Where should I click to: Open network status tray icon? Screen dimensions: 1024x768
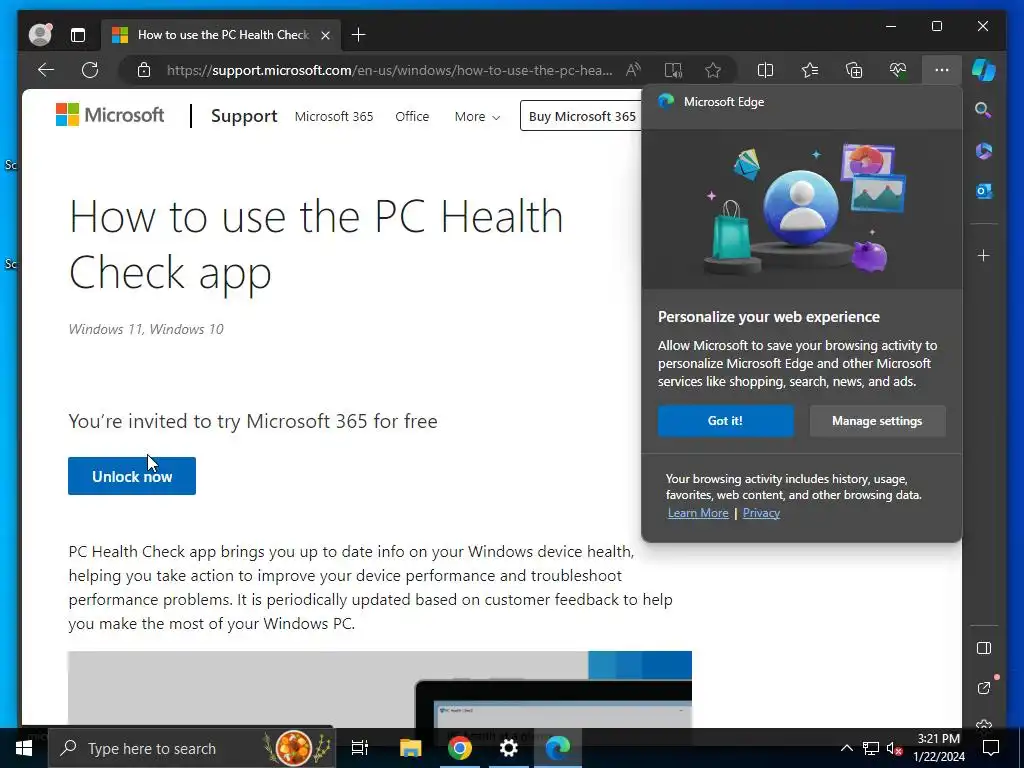tap(871, 748)
